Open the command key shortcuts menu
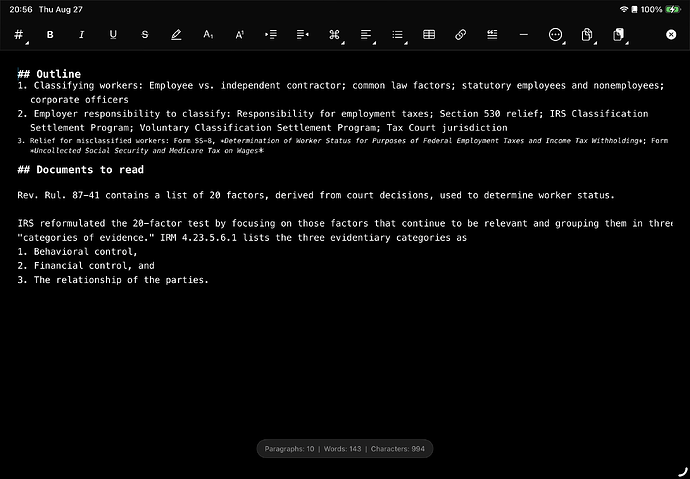 tap(334, 35)
